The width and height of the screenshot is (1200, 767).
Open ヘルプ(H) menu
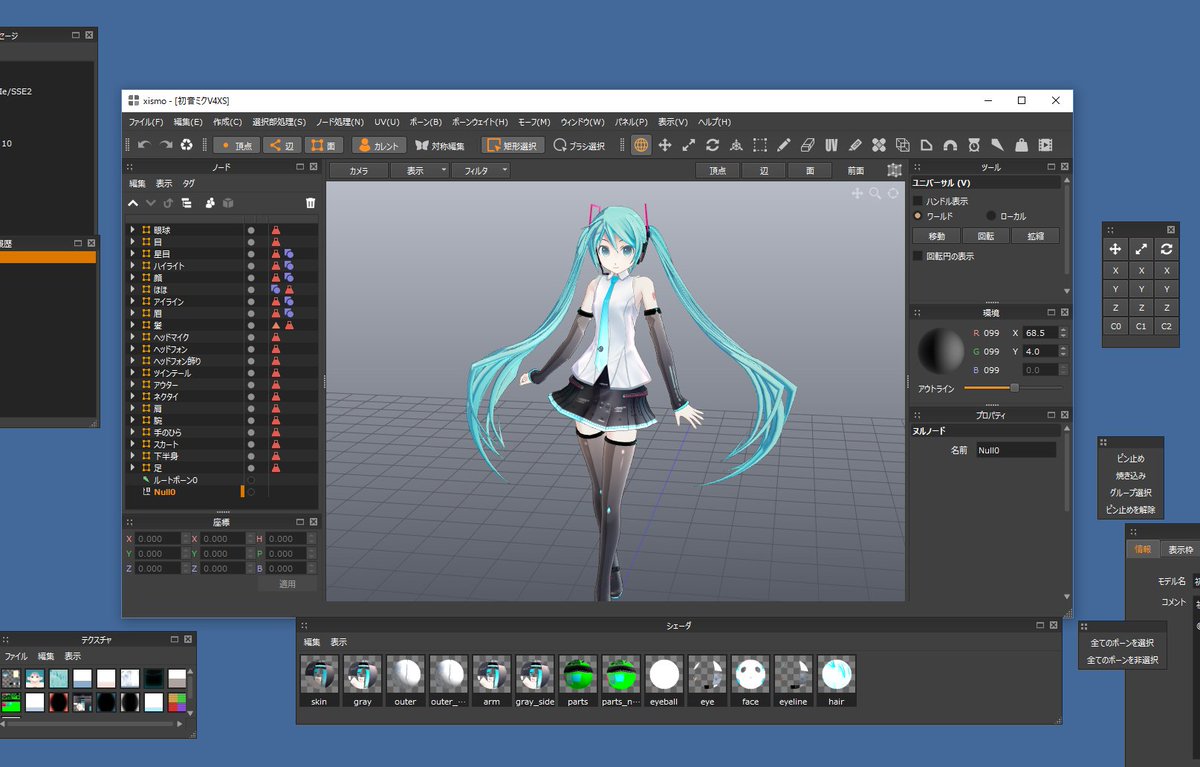[x=715, y=122]
